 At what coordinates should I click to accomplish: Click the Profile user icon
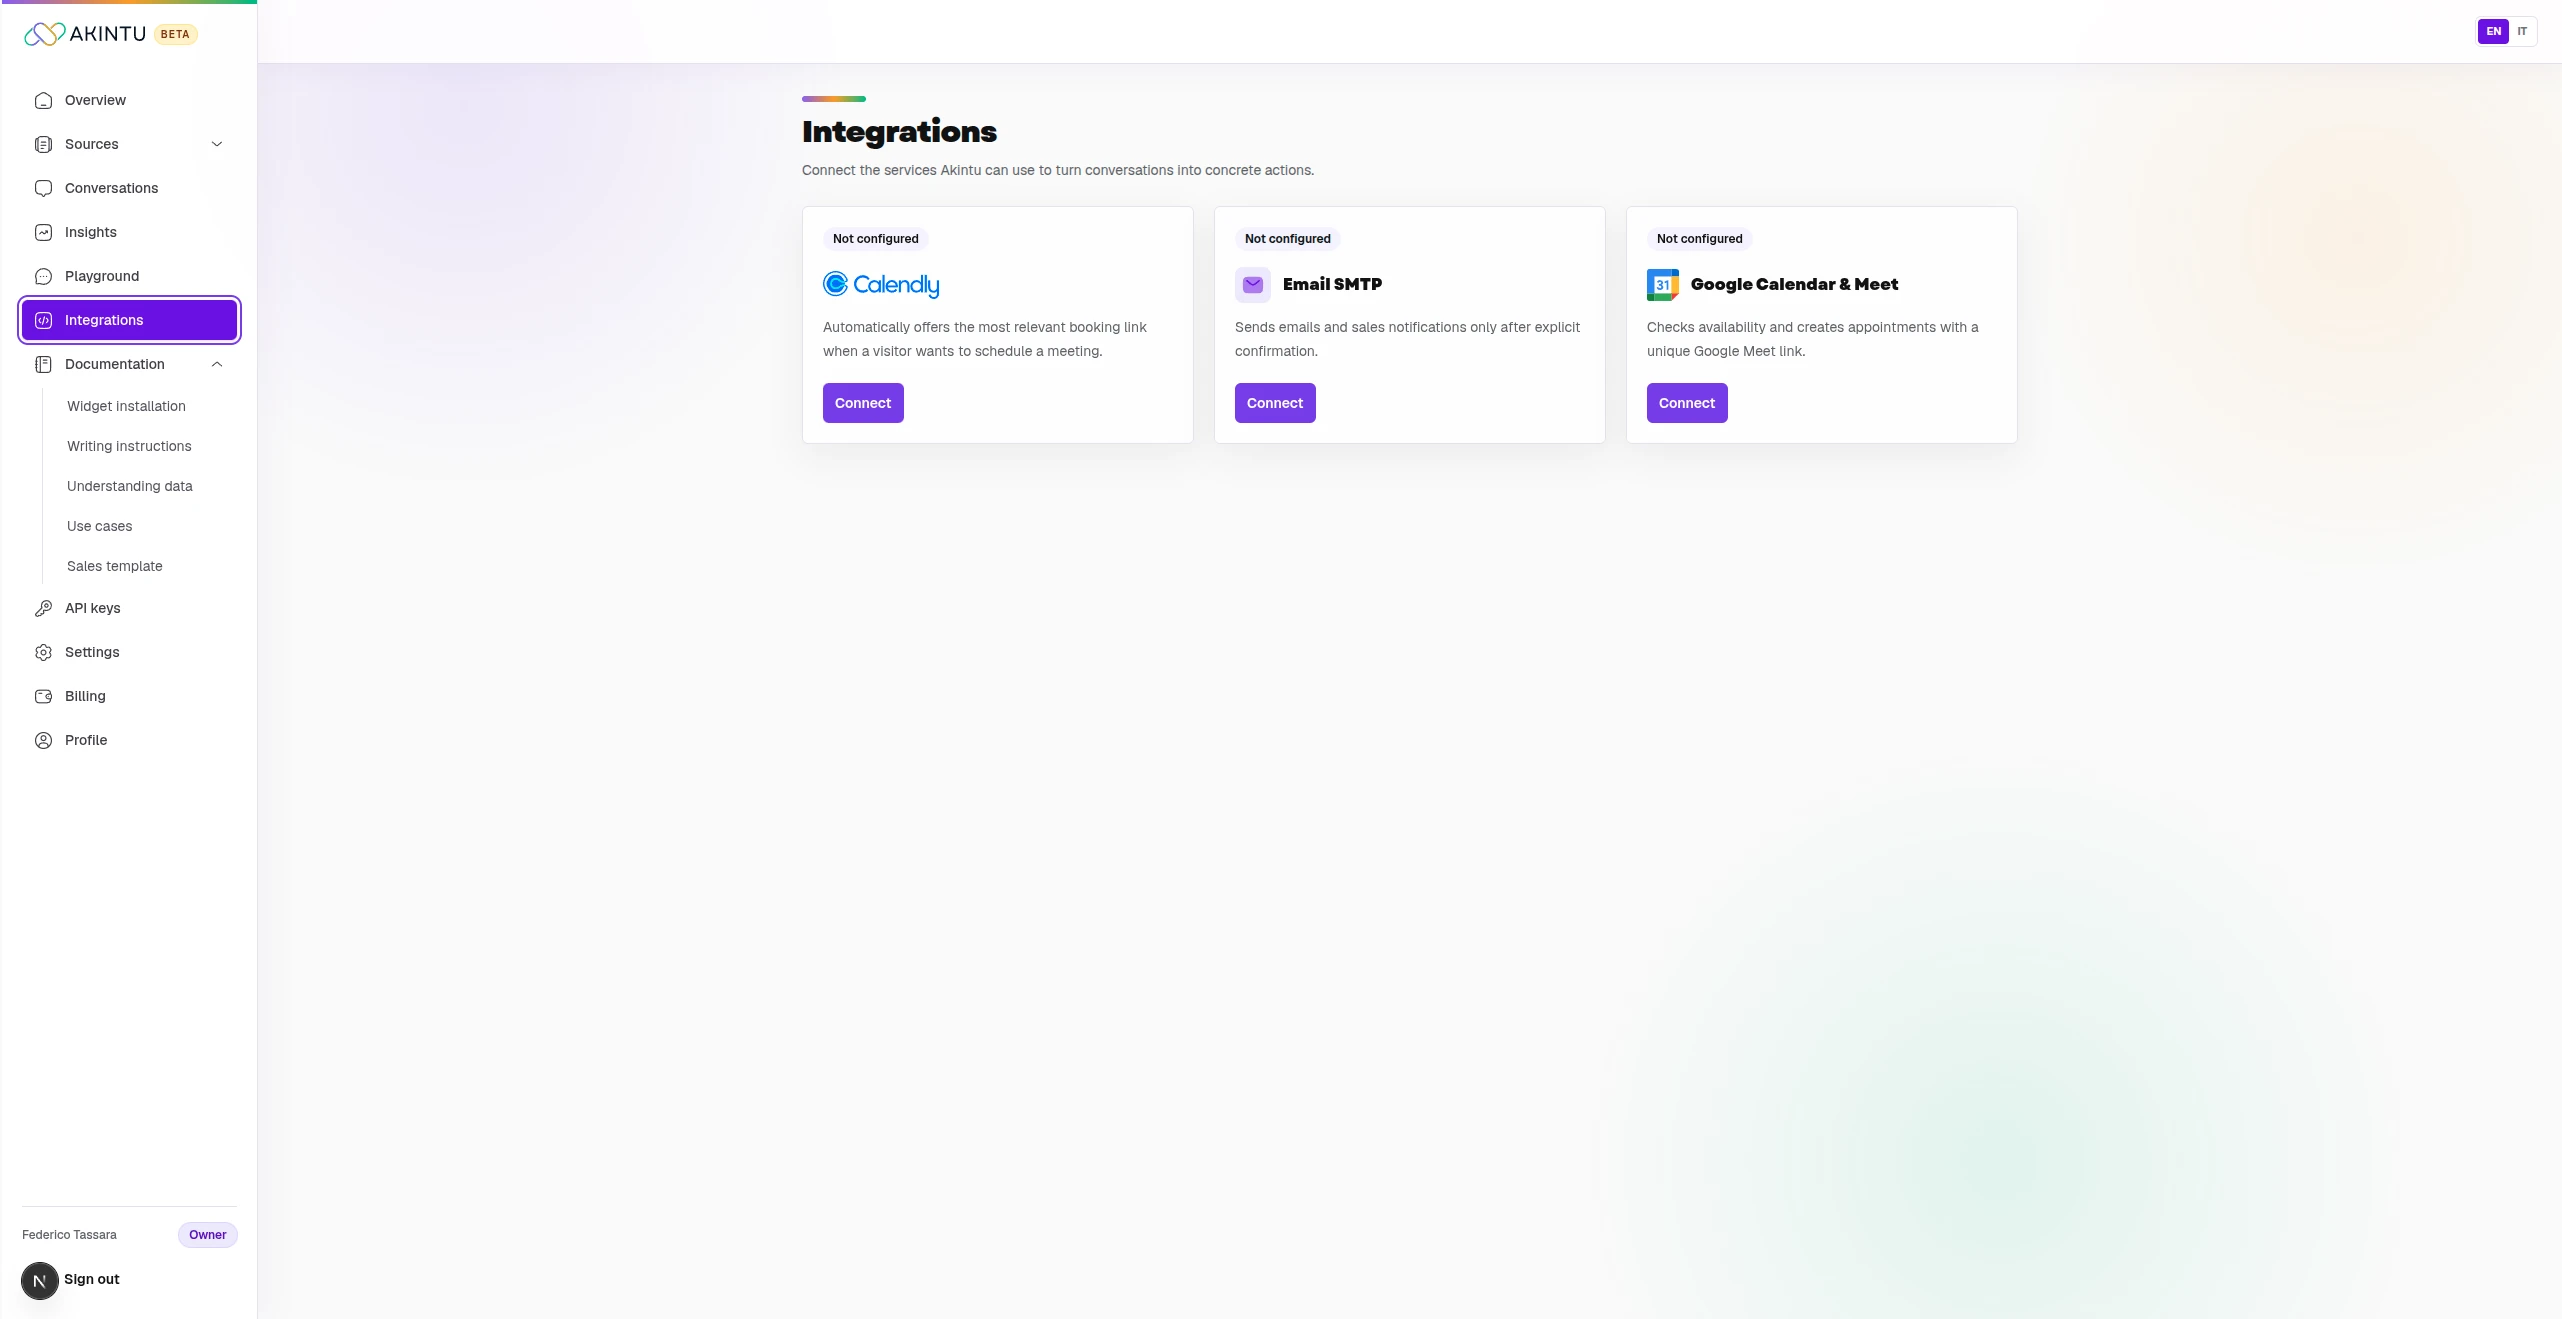[43, 740]
